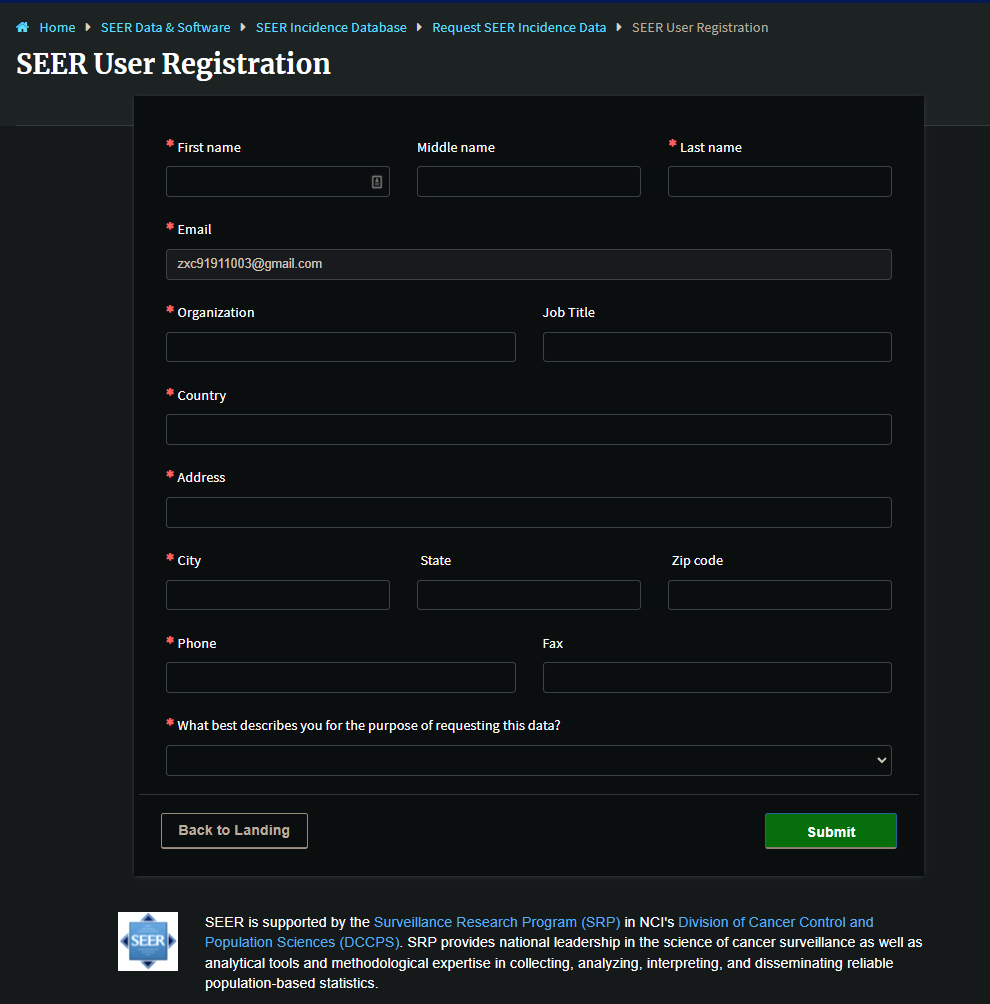
Task: Open Surveillance Research Program (SRP) link
Action: [x=497, y=922]
